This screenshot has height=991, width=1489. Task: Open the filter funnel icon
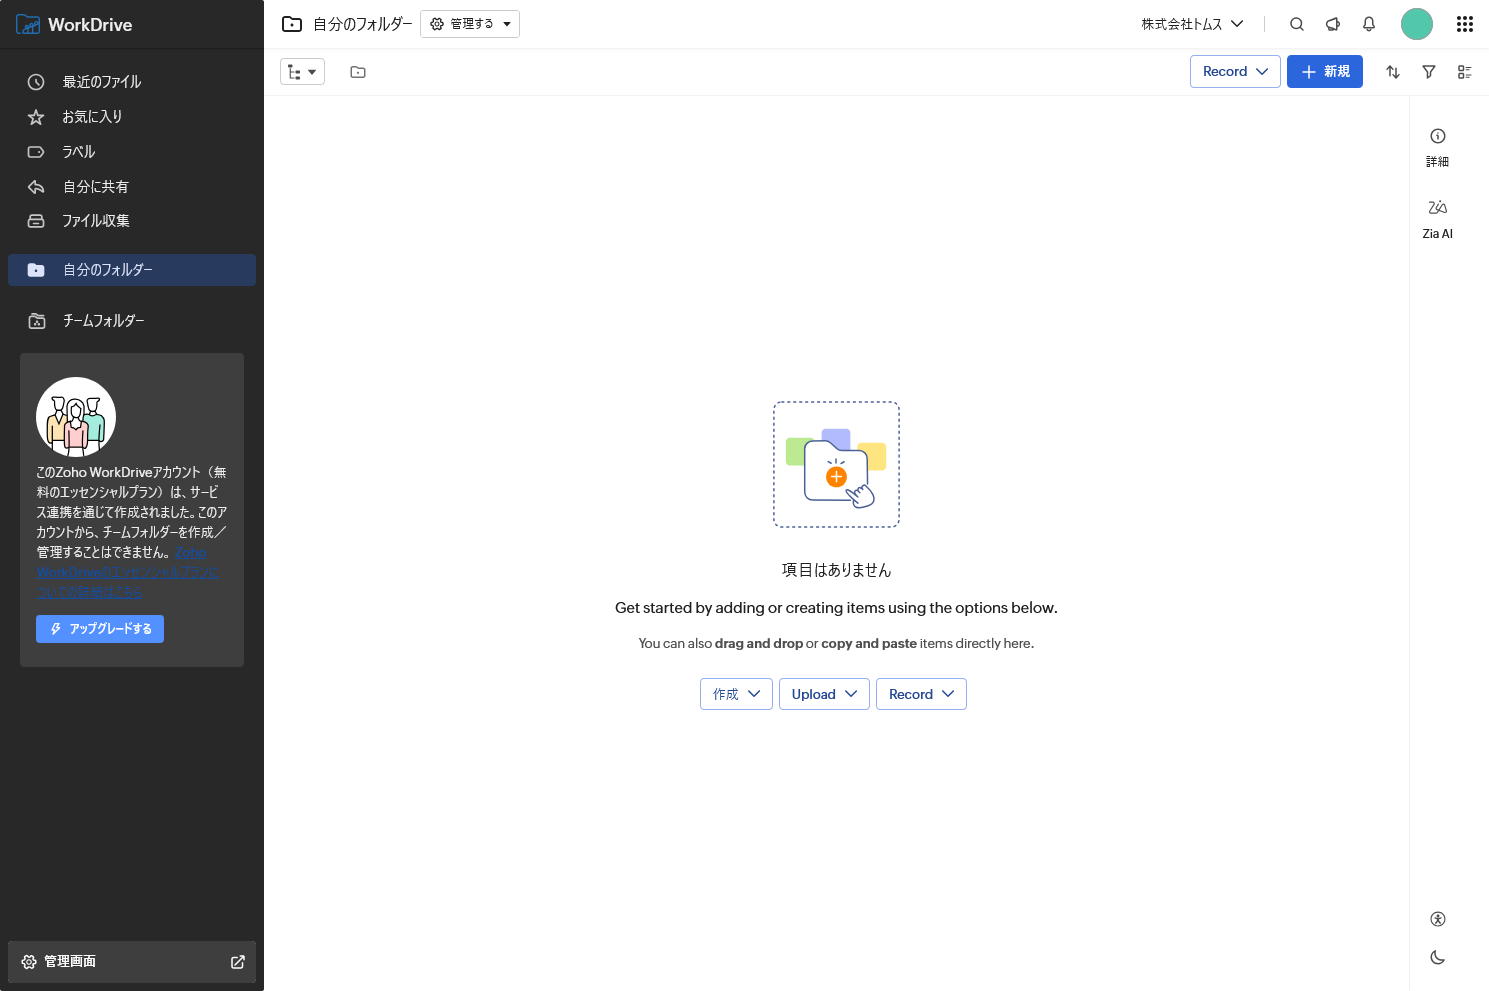1428,72
